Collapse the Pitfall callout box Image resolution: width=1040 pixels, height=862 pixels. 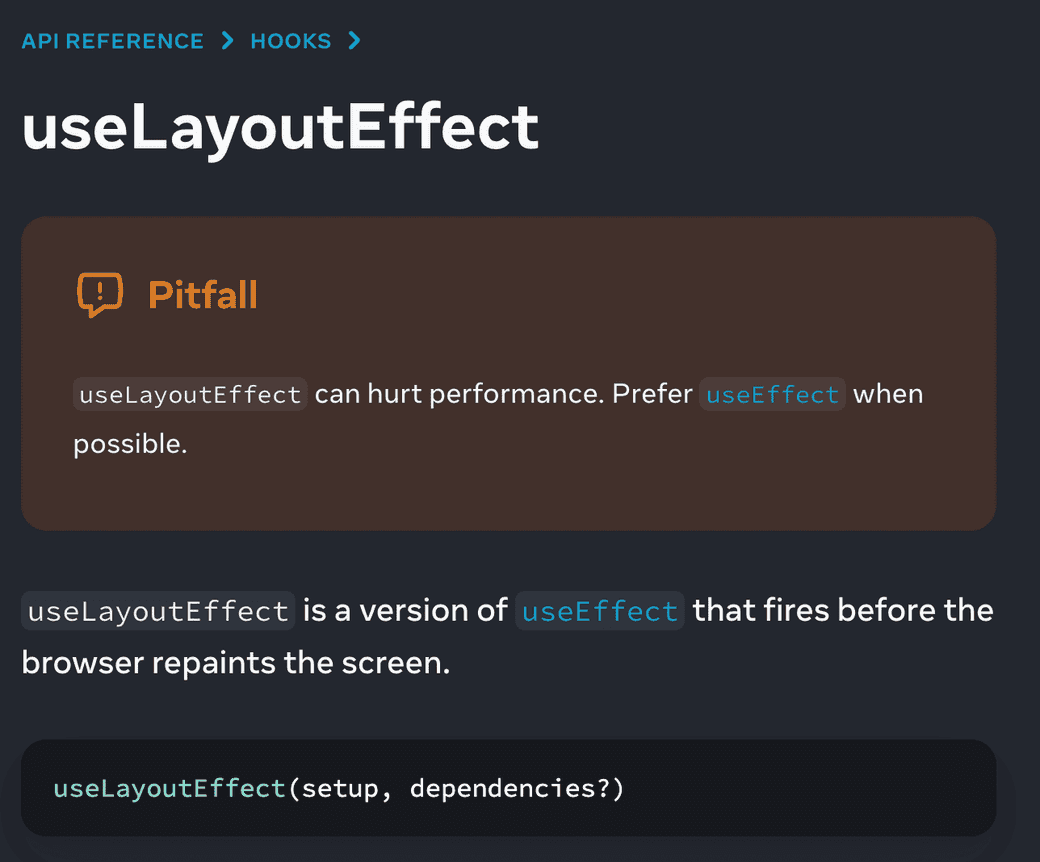click(x=203, y=294)
